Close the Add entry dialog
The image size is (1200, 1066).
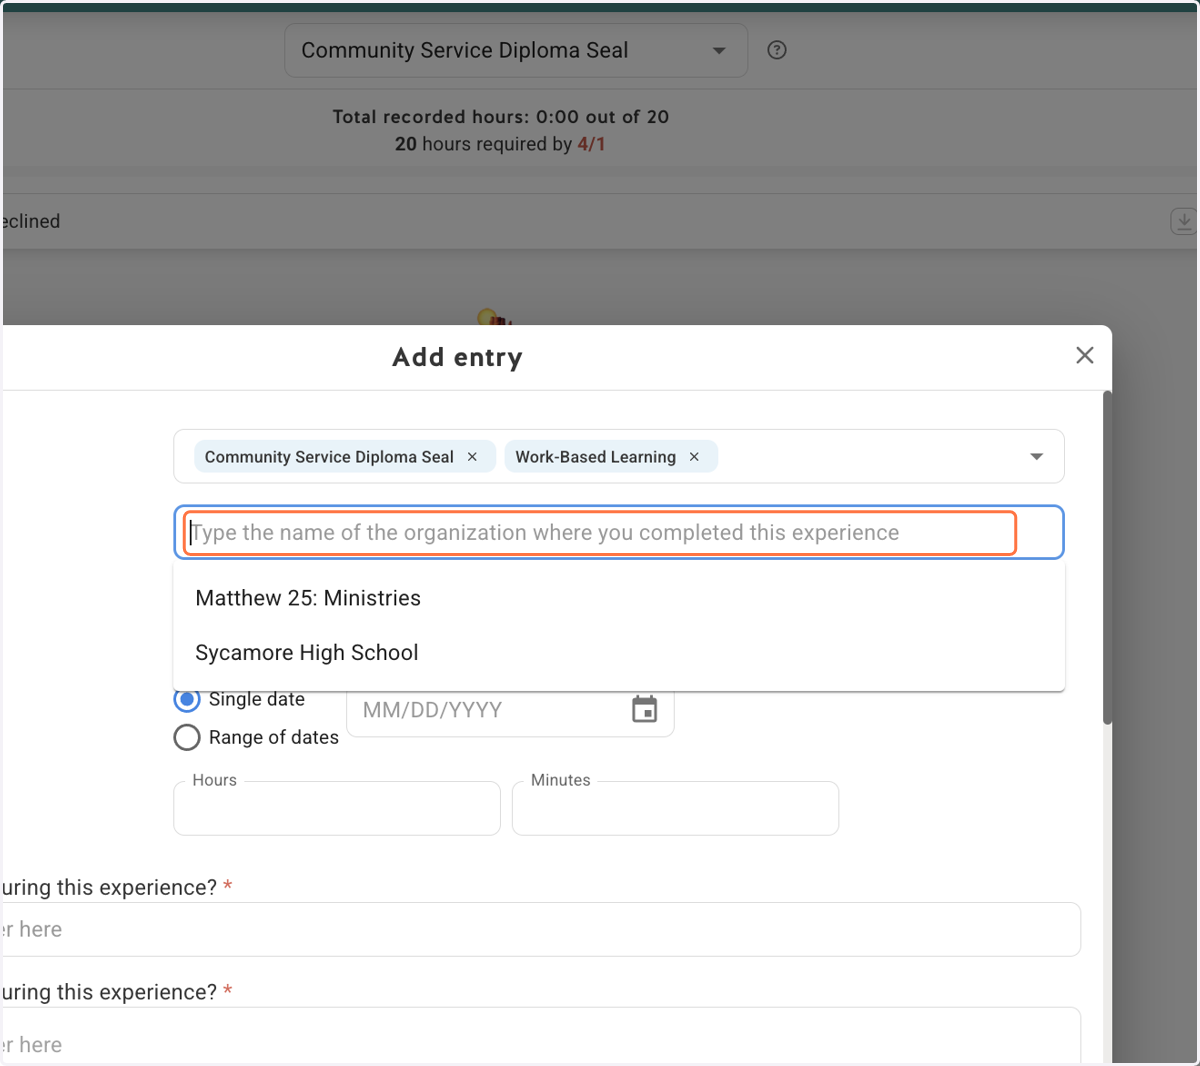point(1085,355)
